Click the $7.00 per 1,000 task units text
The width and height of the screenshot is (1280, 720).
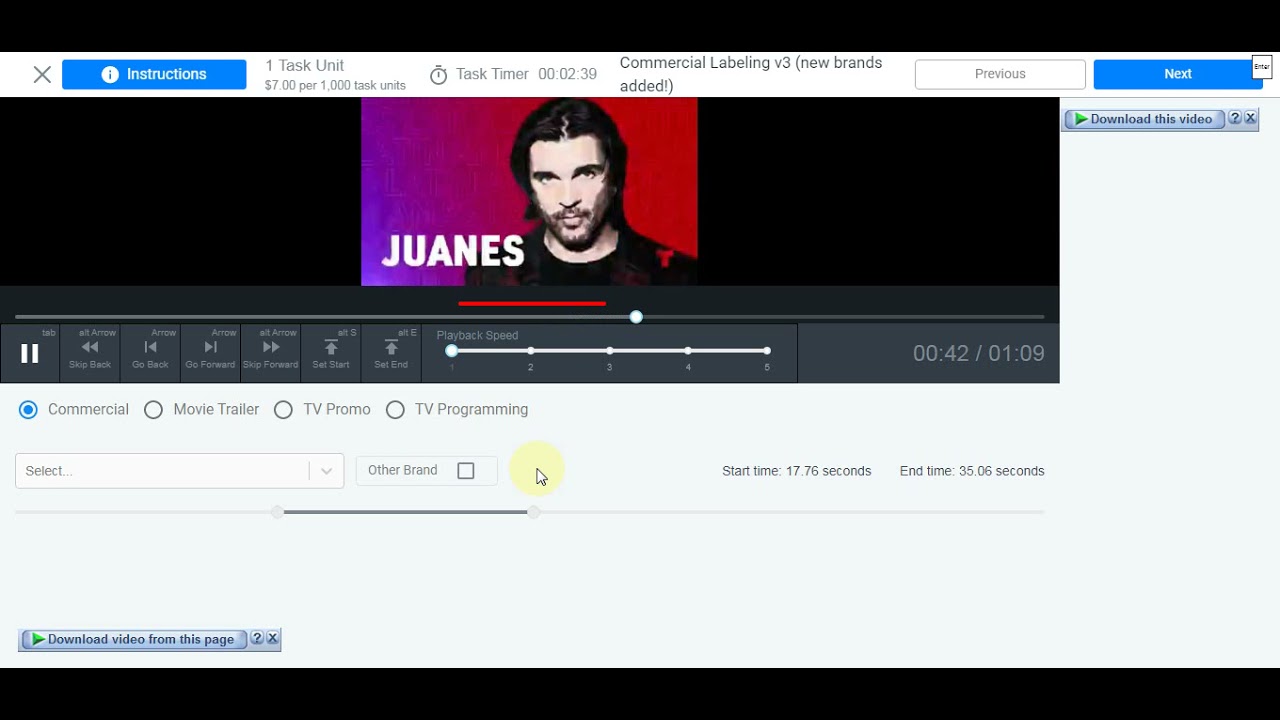[x=335, y=86]
